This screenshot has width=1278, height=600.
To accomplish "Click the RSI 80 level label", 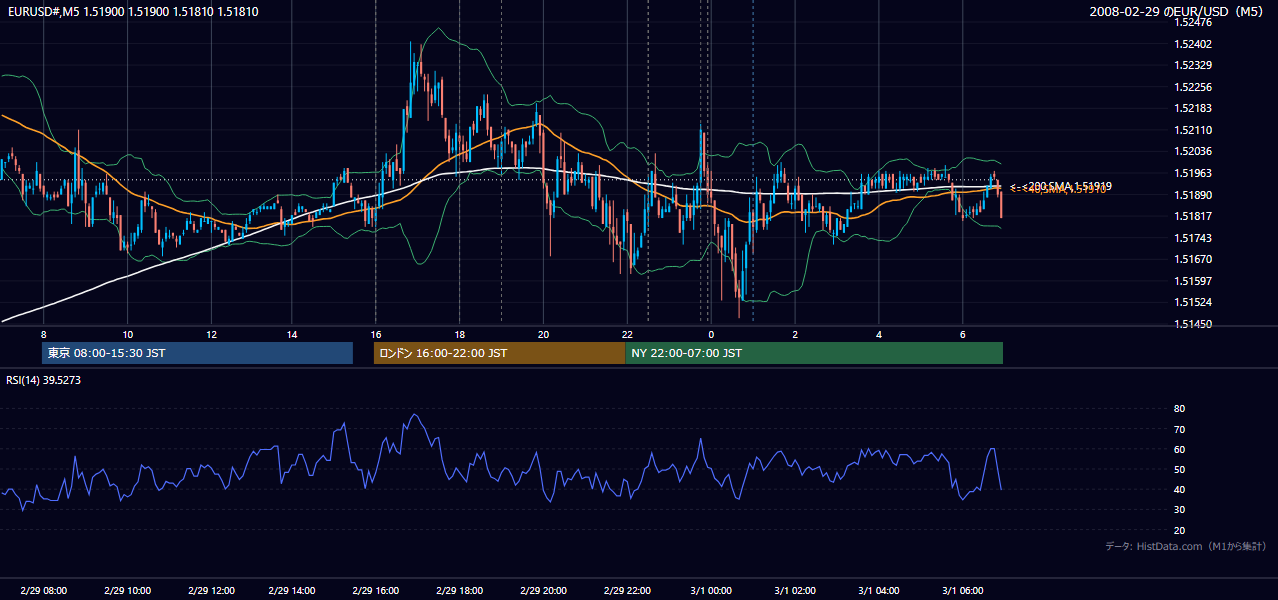I will (1179, 409).
